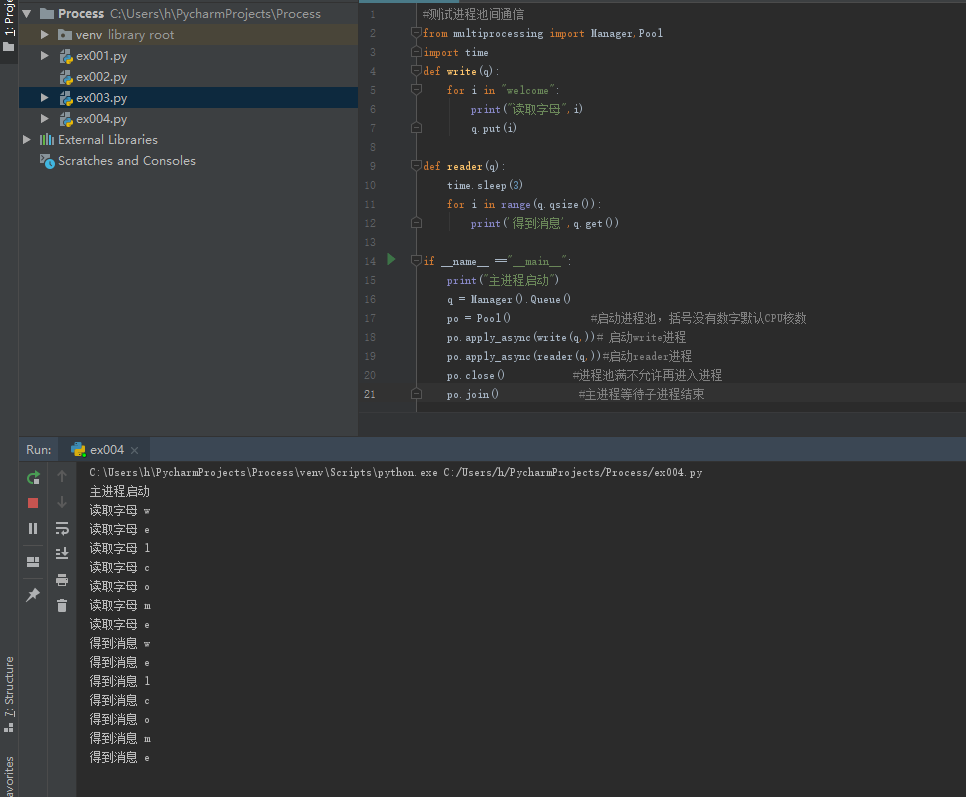Expand the External Libraries node
966x797 pixels.
(26, 139)
